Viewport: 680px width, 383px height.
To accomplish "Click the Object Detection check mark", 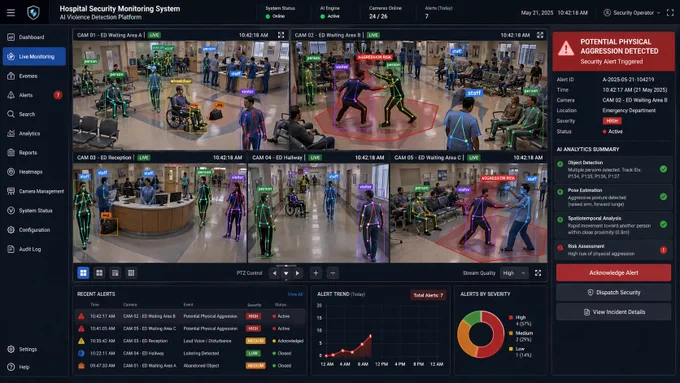I will point(663,169).
